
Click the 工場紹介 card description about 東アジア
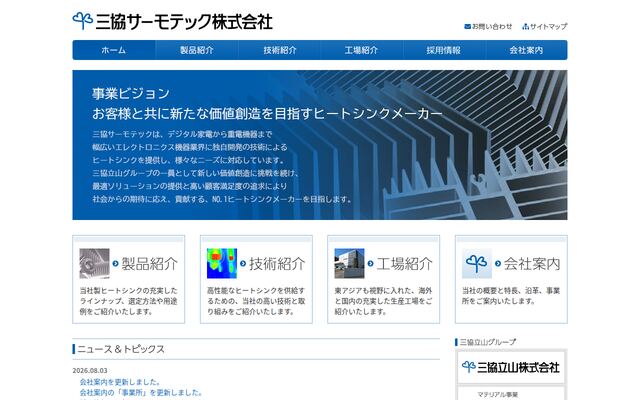click(383, 301)
